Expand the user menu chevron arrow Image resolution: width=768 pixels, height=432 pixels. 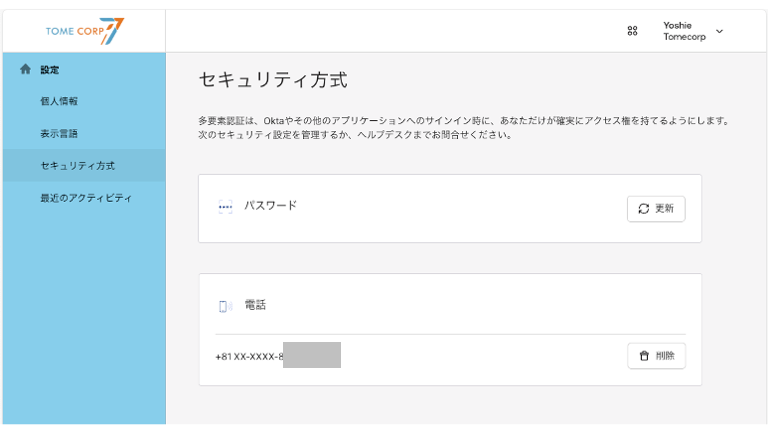point(719,31)
